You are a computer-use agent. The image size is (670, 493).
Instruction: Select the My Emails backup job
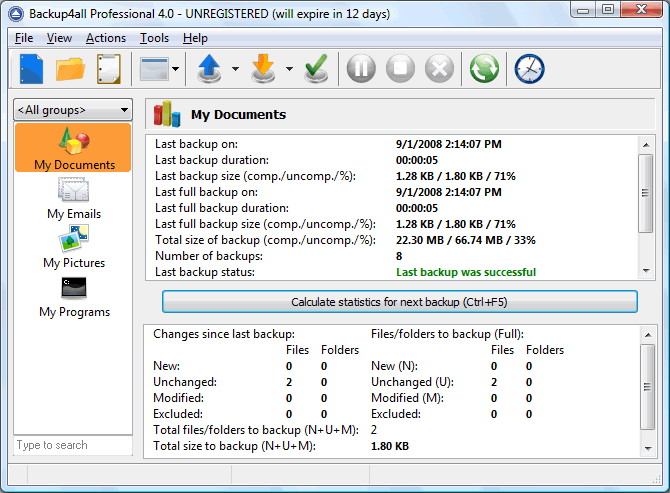pyautogui.click(x=74, y=198)
